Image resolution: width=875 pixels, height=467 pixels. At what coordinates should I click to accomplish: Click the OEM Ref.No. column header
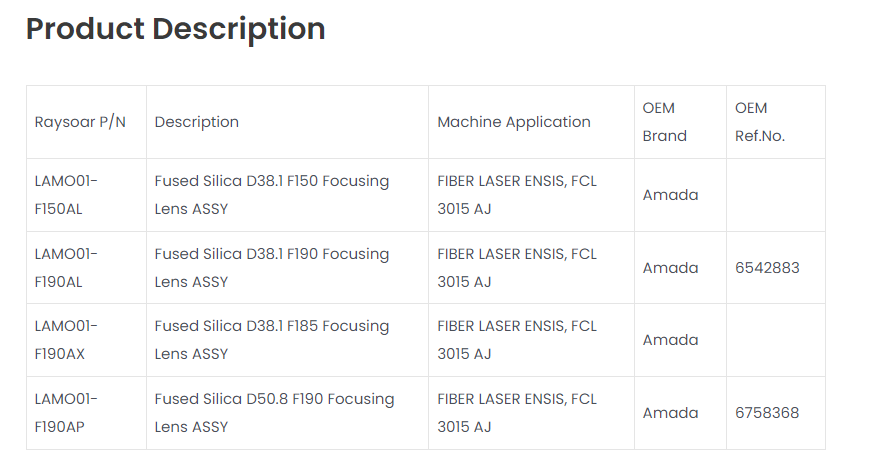759,122
